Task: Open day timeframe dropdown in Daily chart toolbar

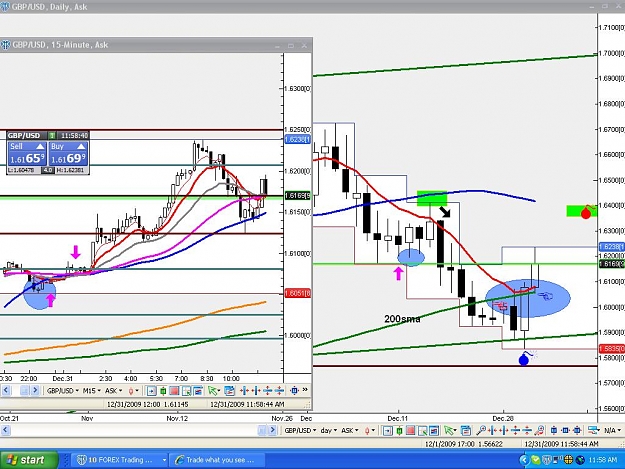Action: [329, 430]
